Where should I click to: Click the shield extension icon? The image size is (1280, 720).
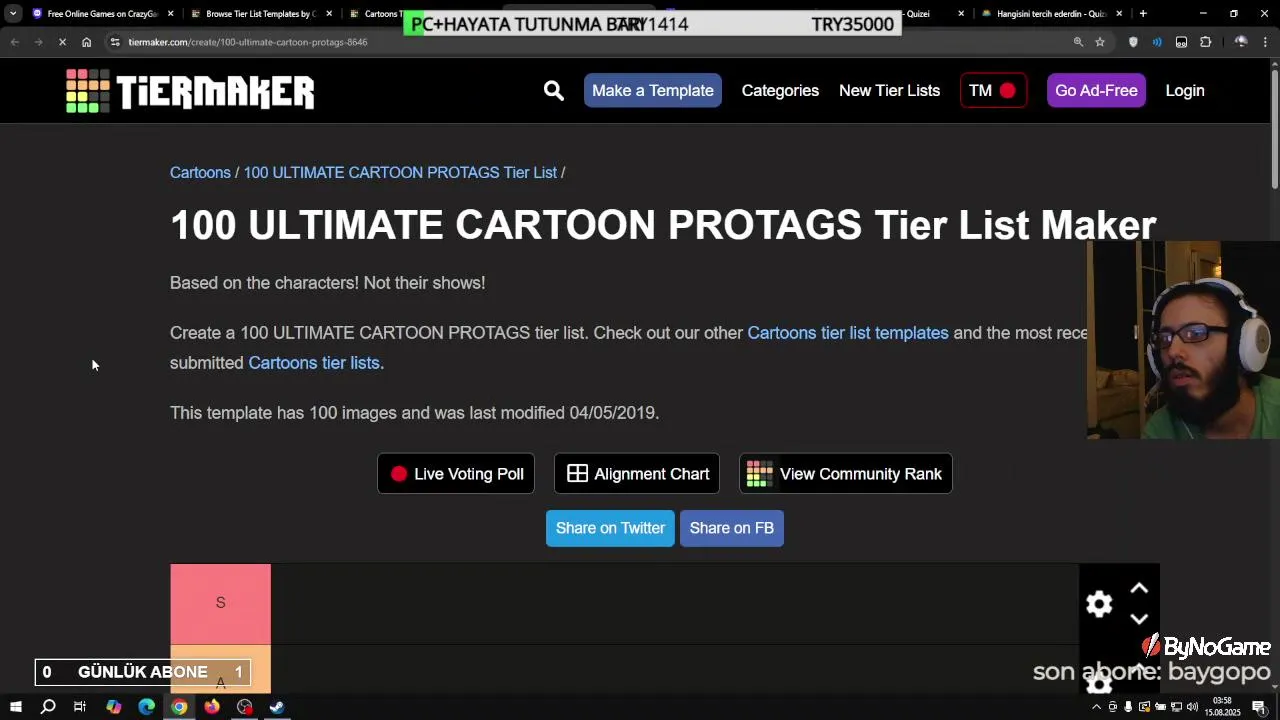coord(1133,42)
